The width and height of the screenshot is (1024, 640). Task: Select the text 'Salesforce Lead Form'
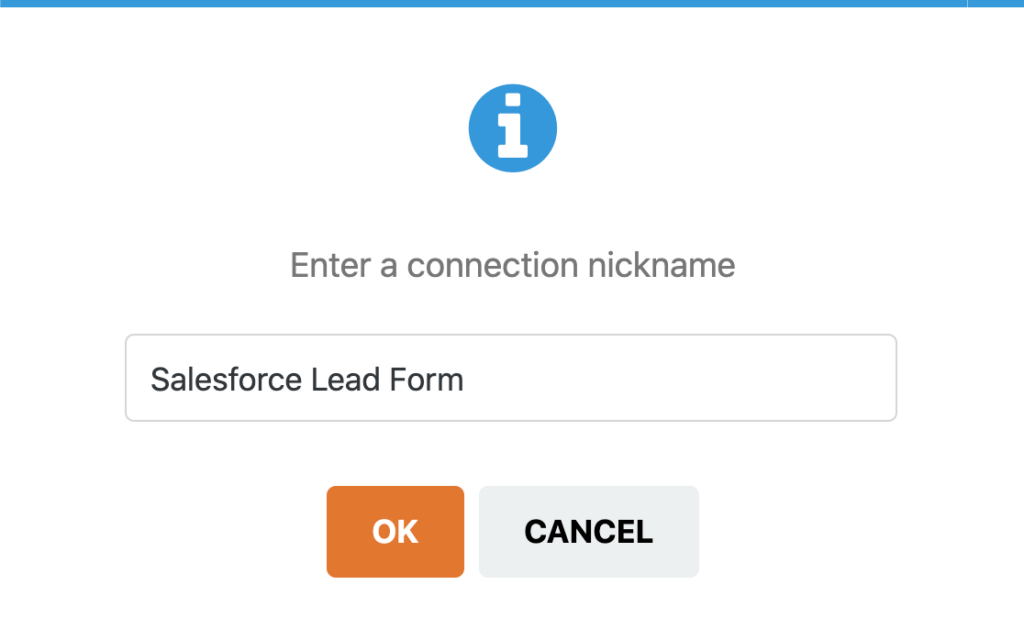tap(306, 379)
